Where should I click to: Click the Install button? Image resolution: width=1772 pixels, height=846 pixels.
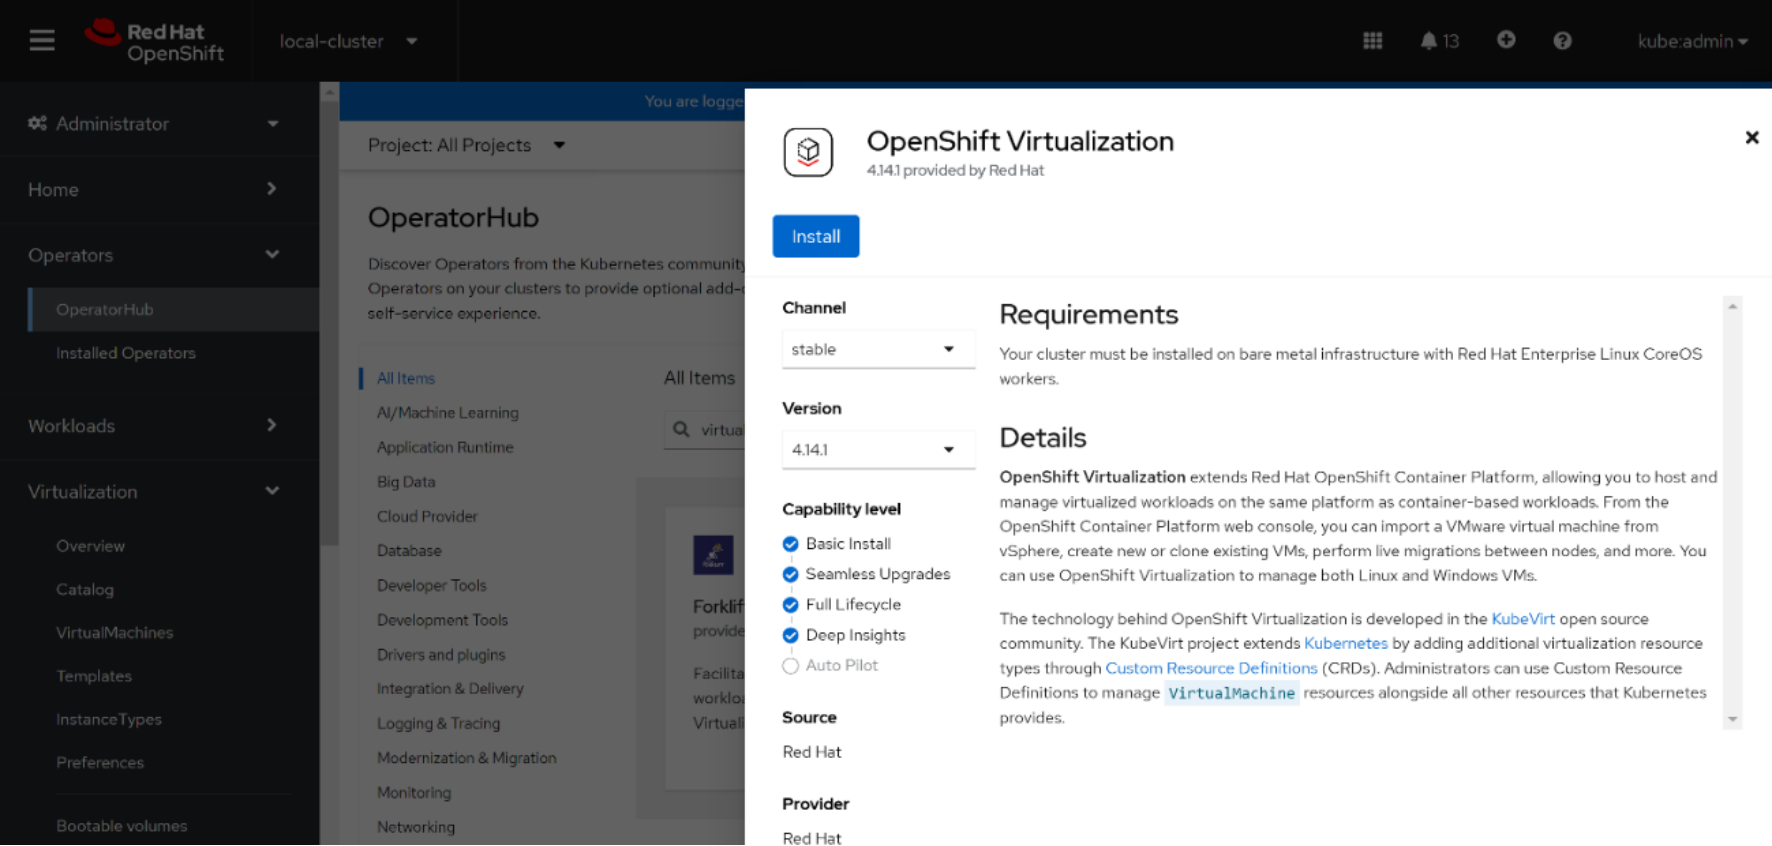click(x=816, y=236)
